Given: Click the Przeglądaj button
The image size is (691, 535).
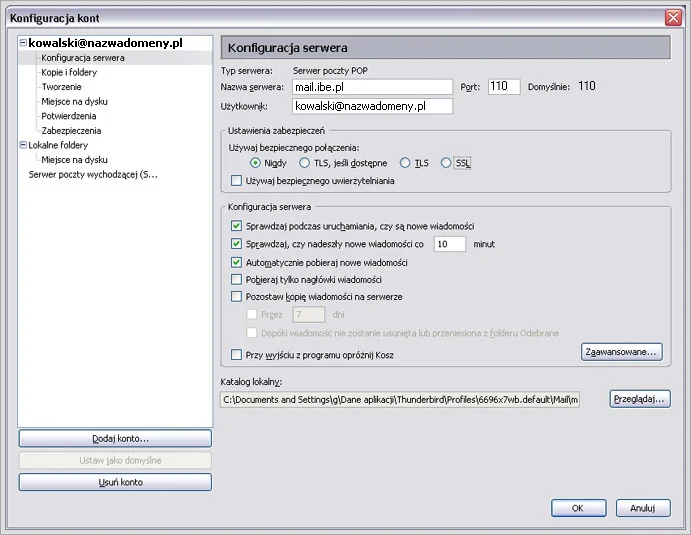Looking at the screenshot, I should 639,399.
